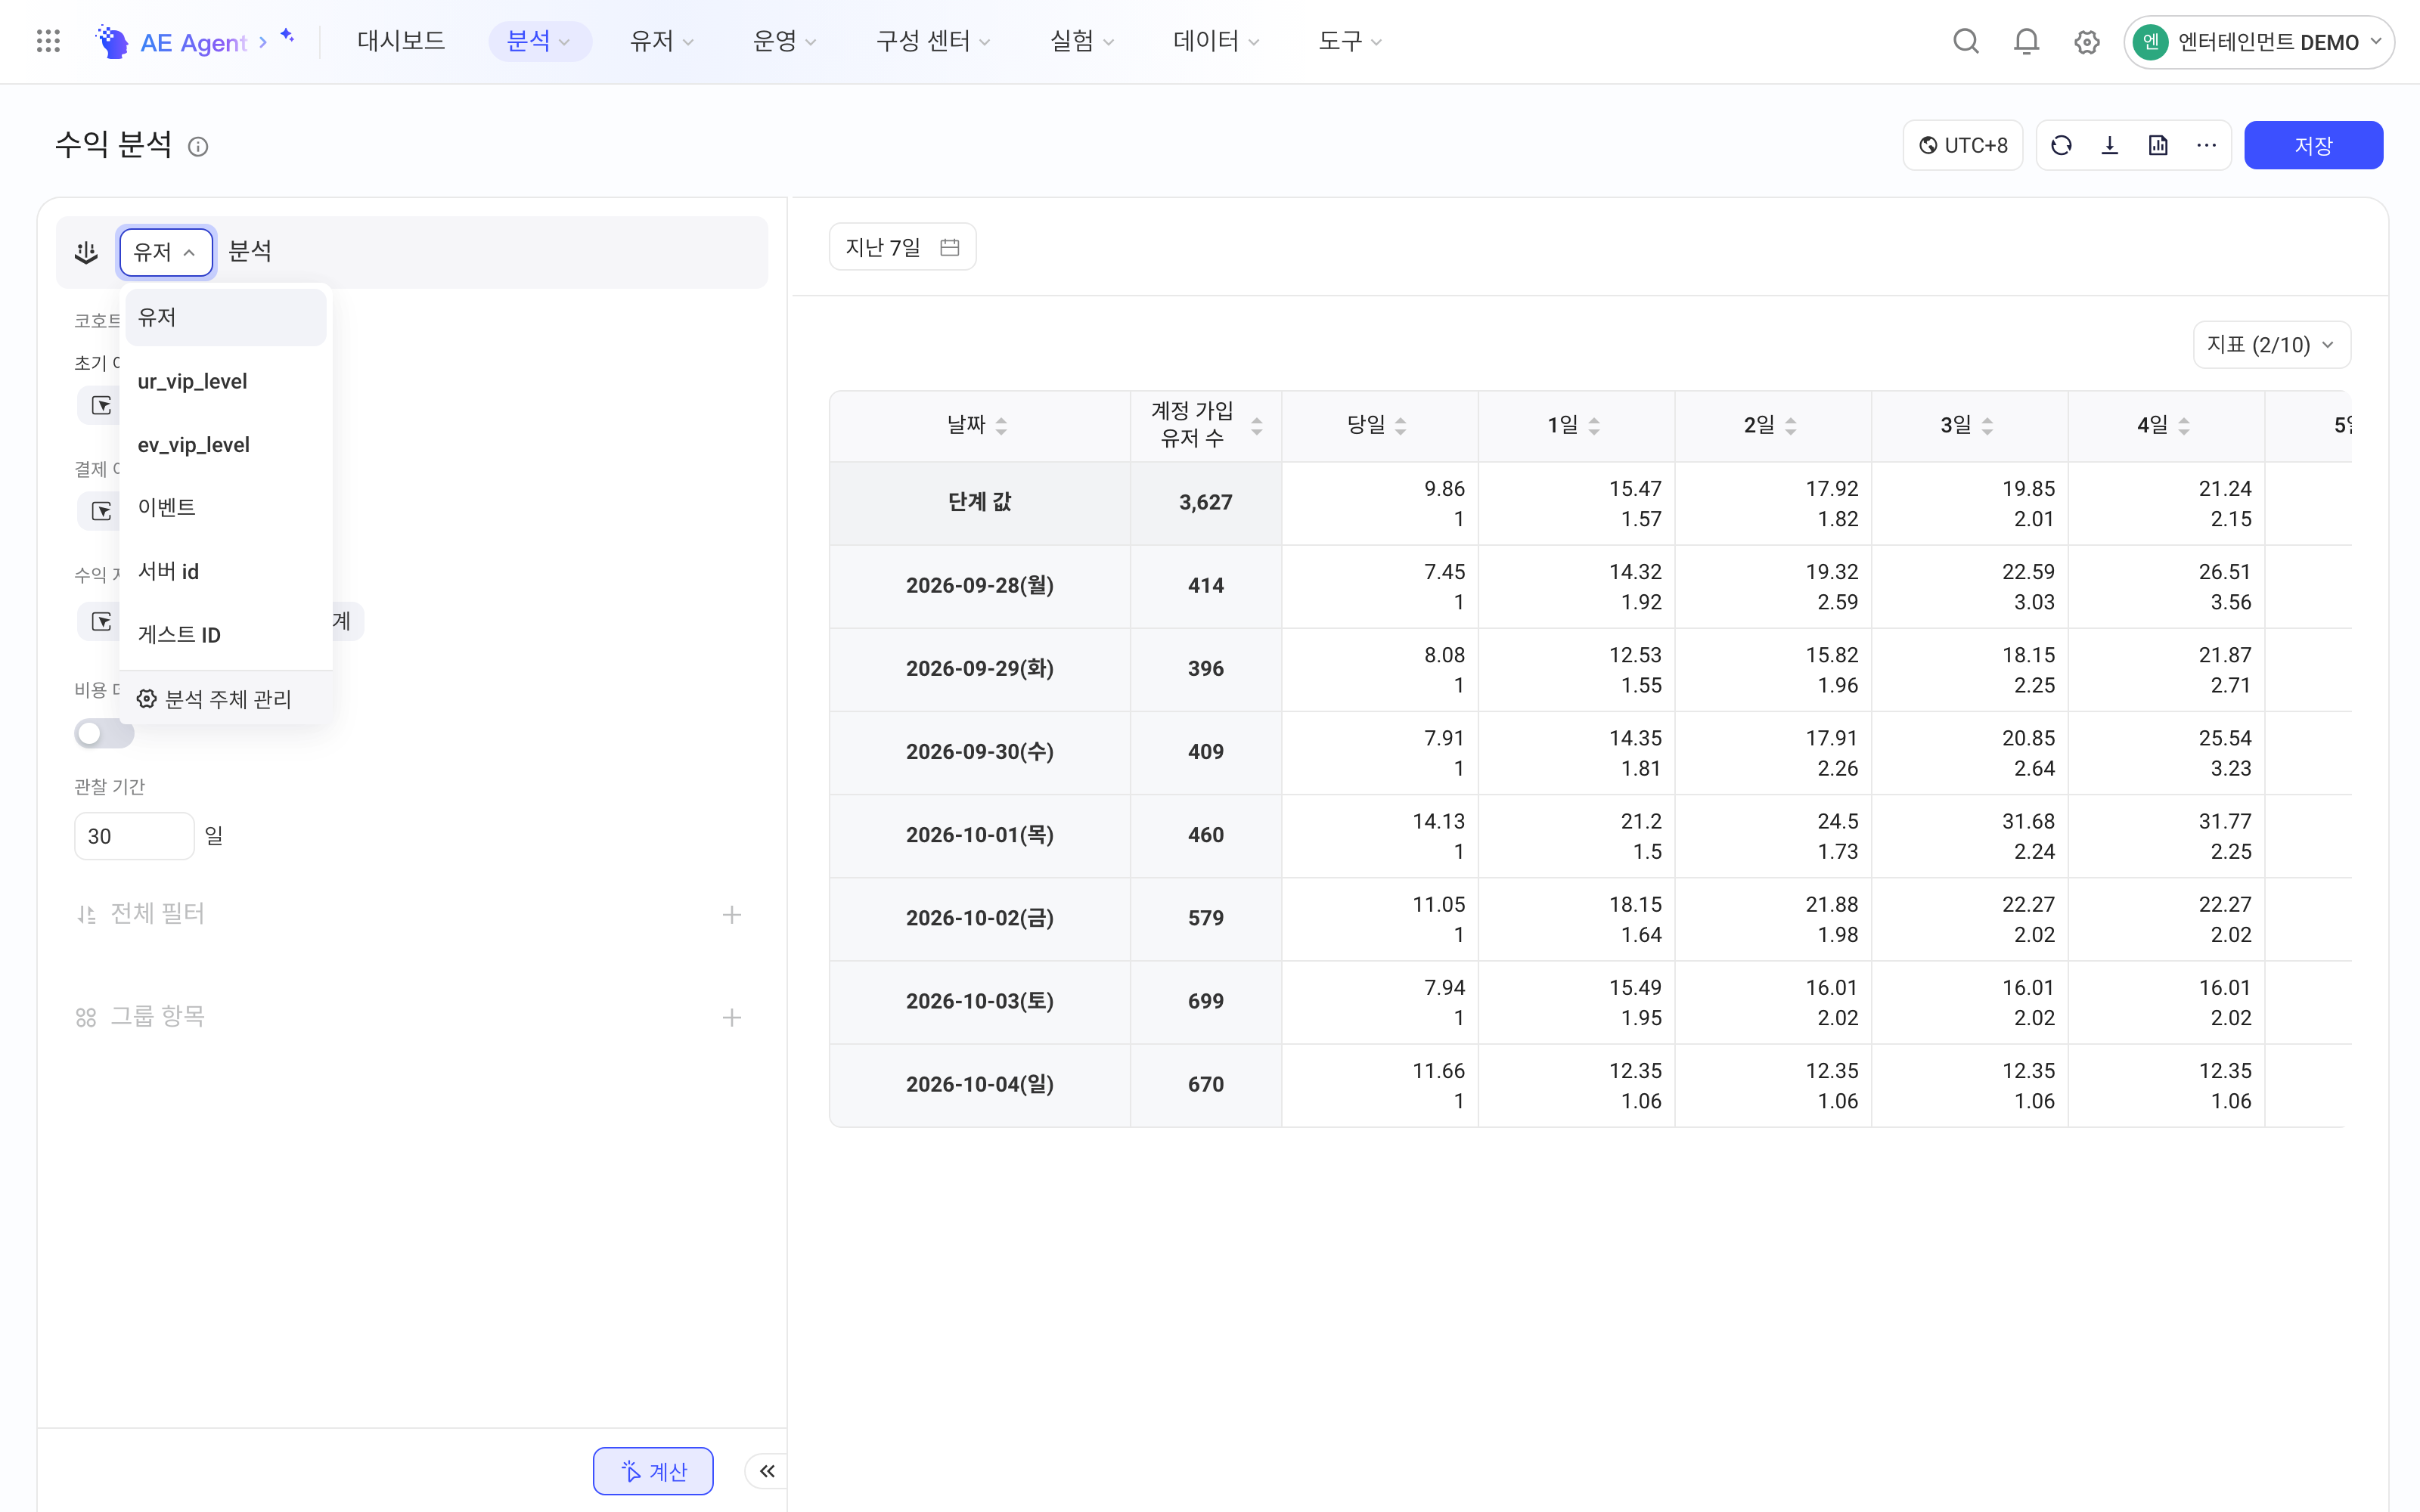
Task: Select ur_vip_level from subject list
Action: tap(225, 381)
